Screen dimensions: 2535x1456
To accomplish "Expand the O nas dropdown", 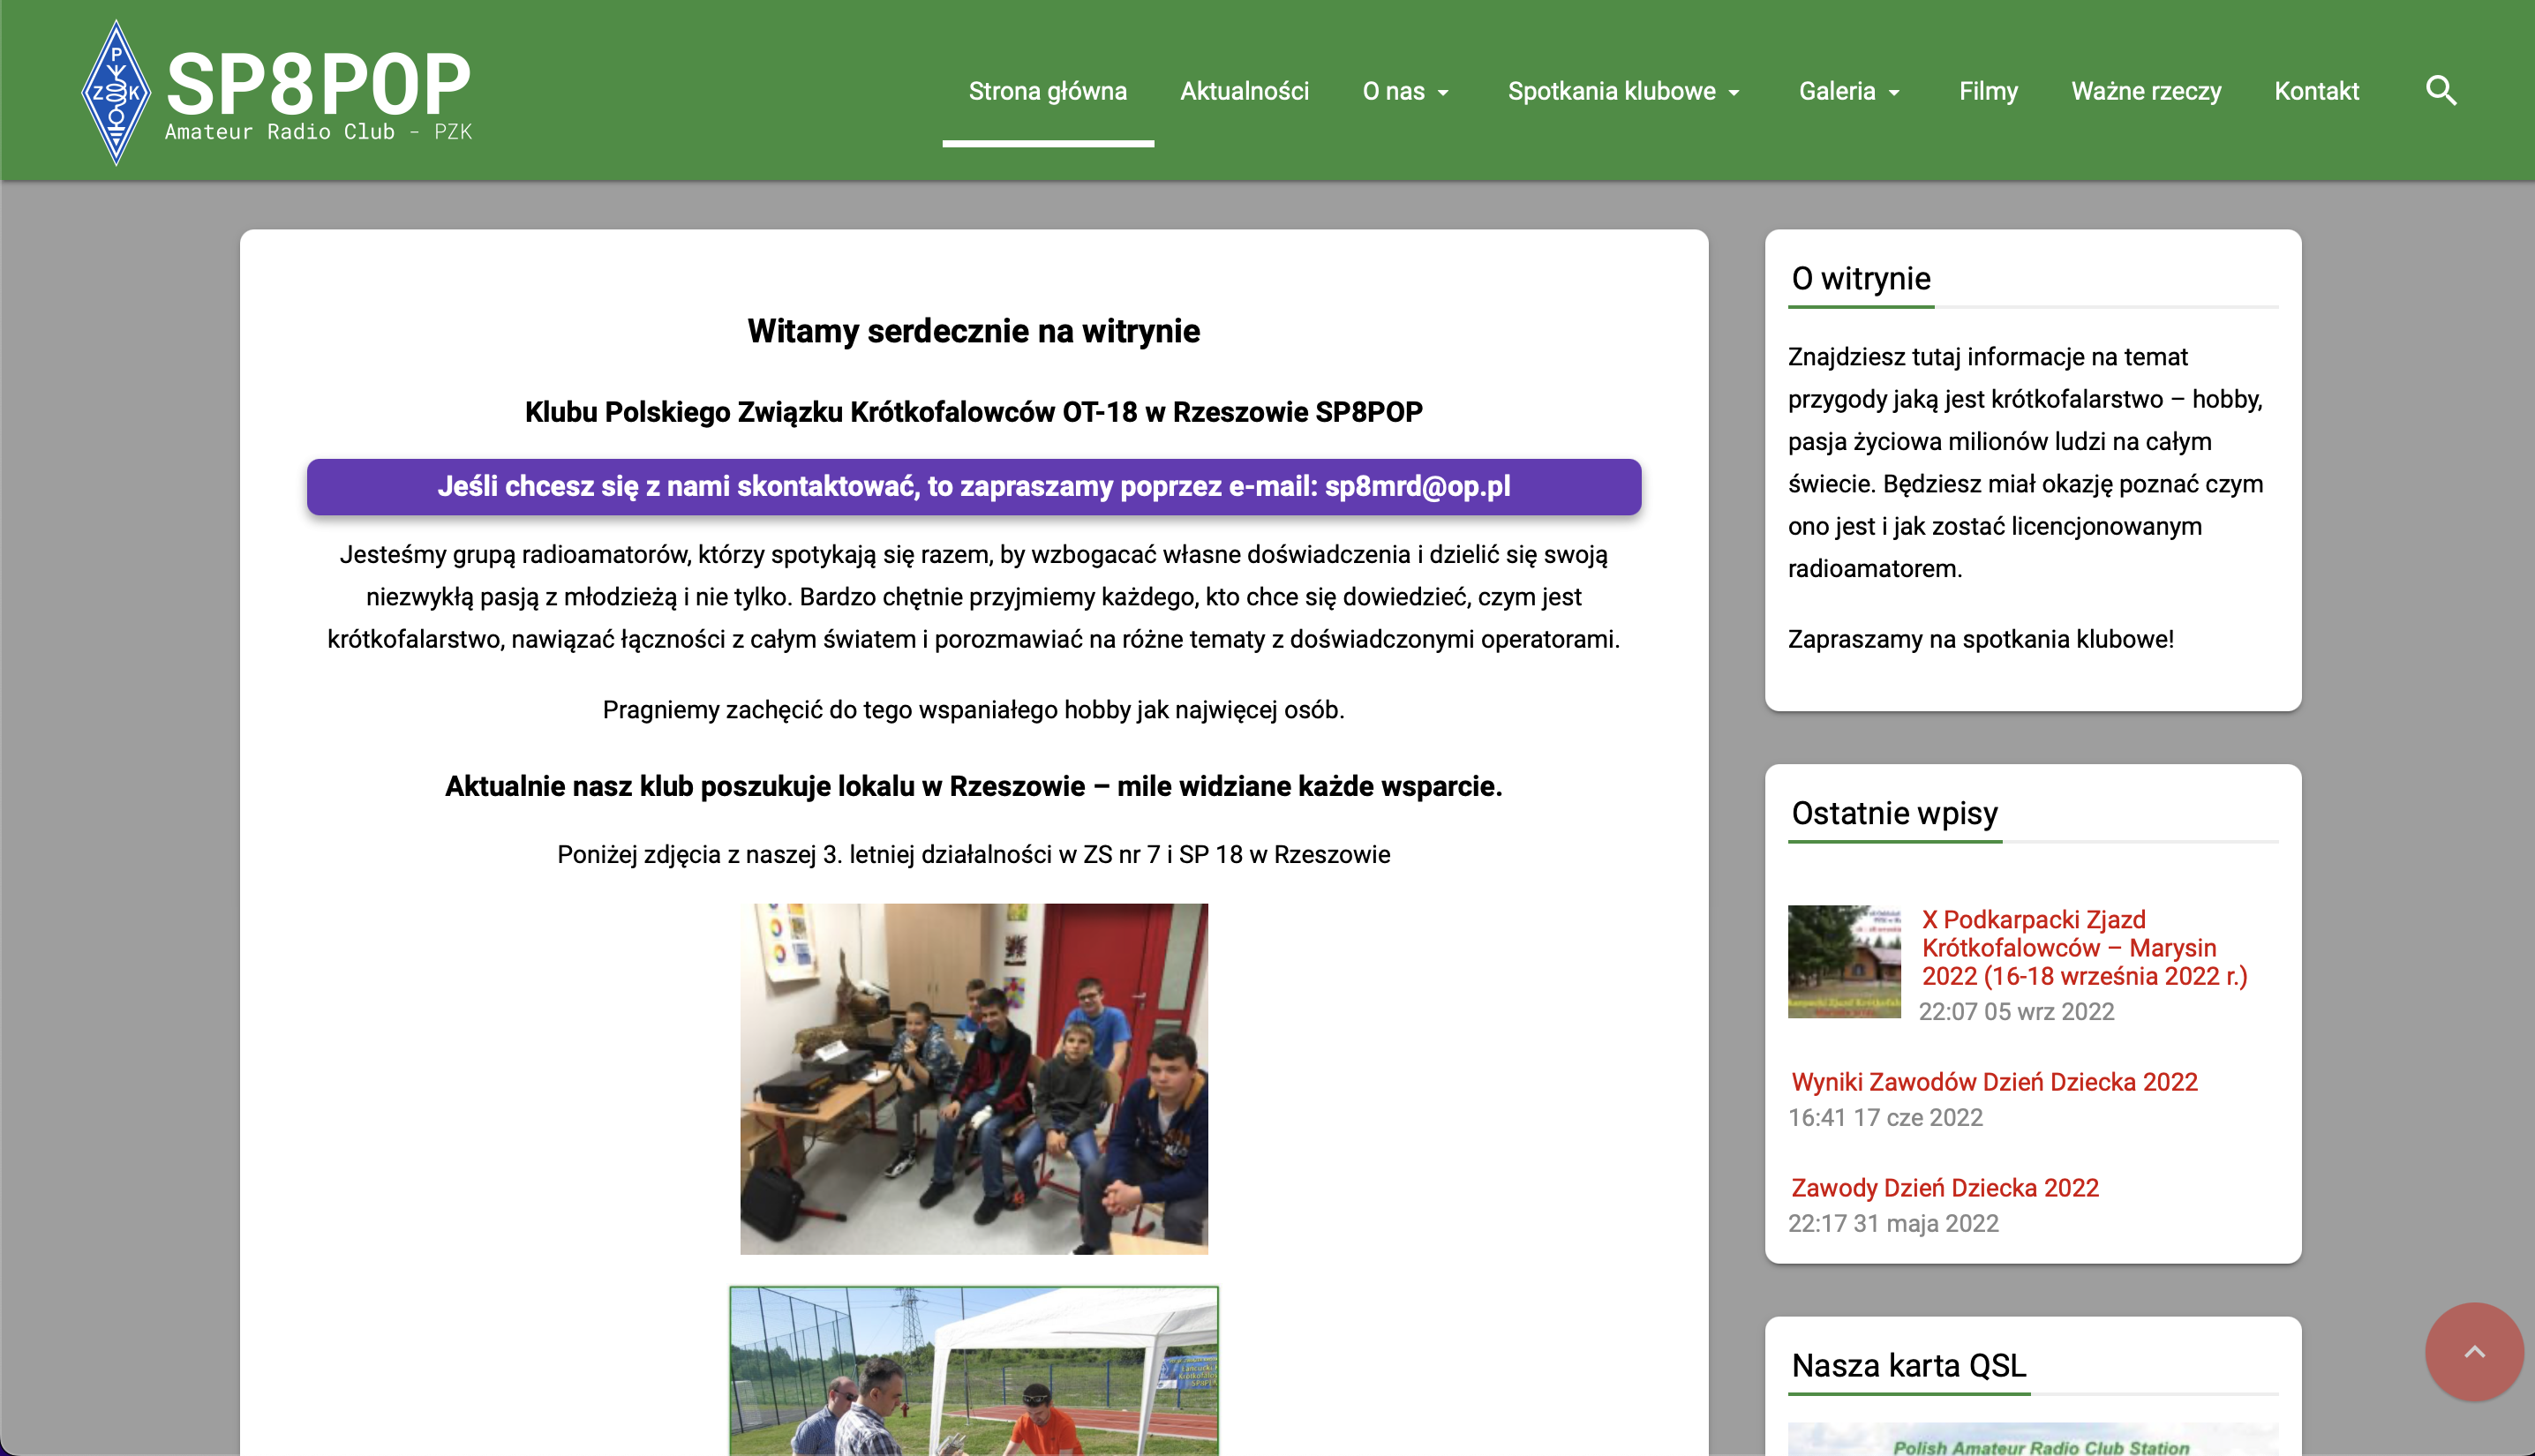I will coord(1405,91).
